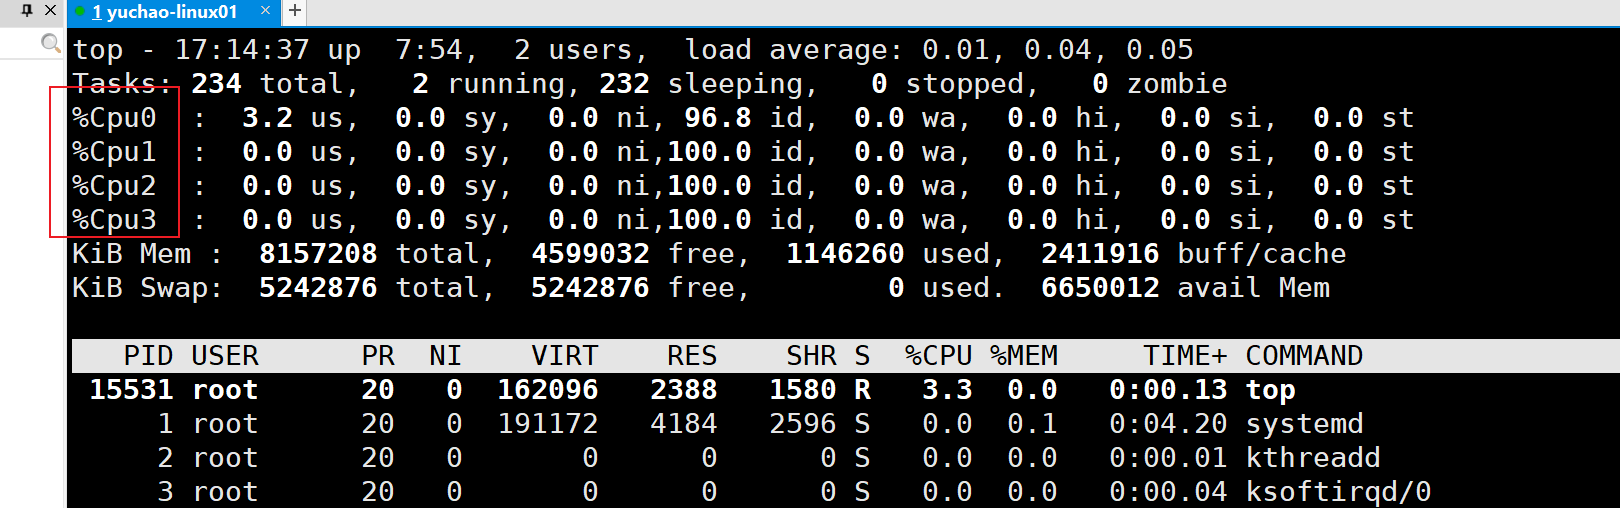Click the %CPU column header
Image resolution: width=1620 pixels, height=508 pixels.
[x=938, y=356]
